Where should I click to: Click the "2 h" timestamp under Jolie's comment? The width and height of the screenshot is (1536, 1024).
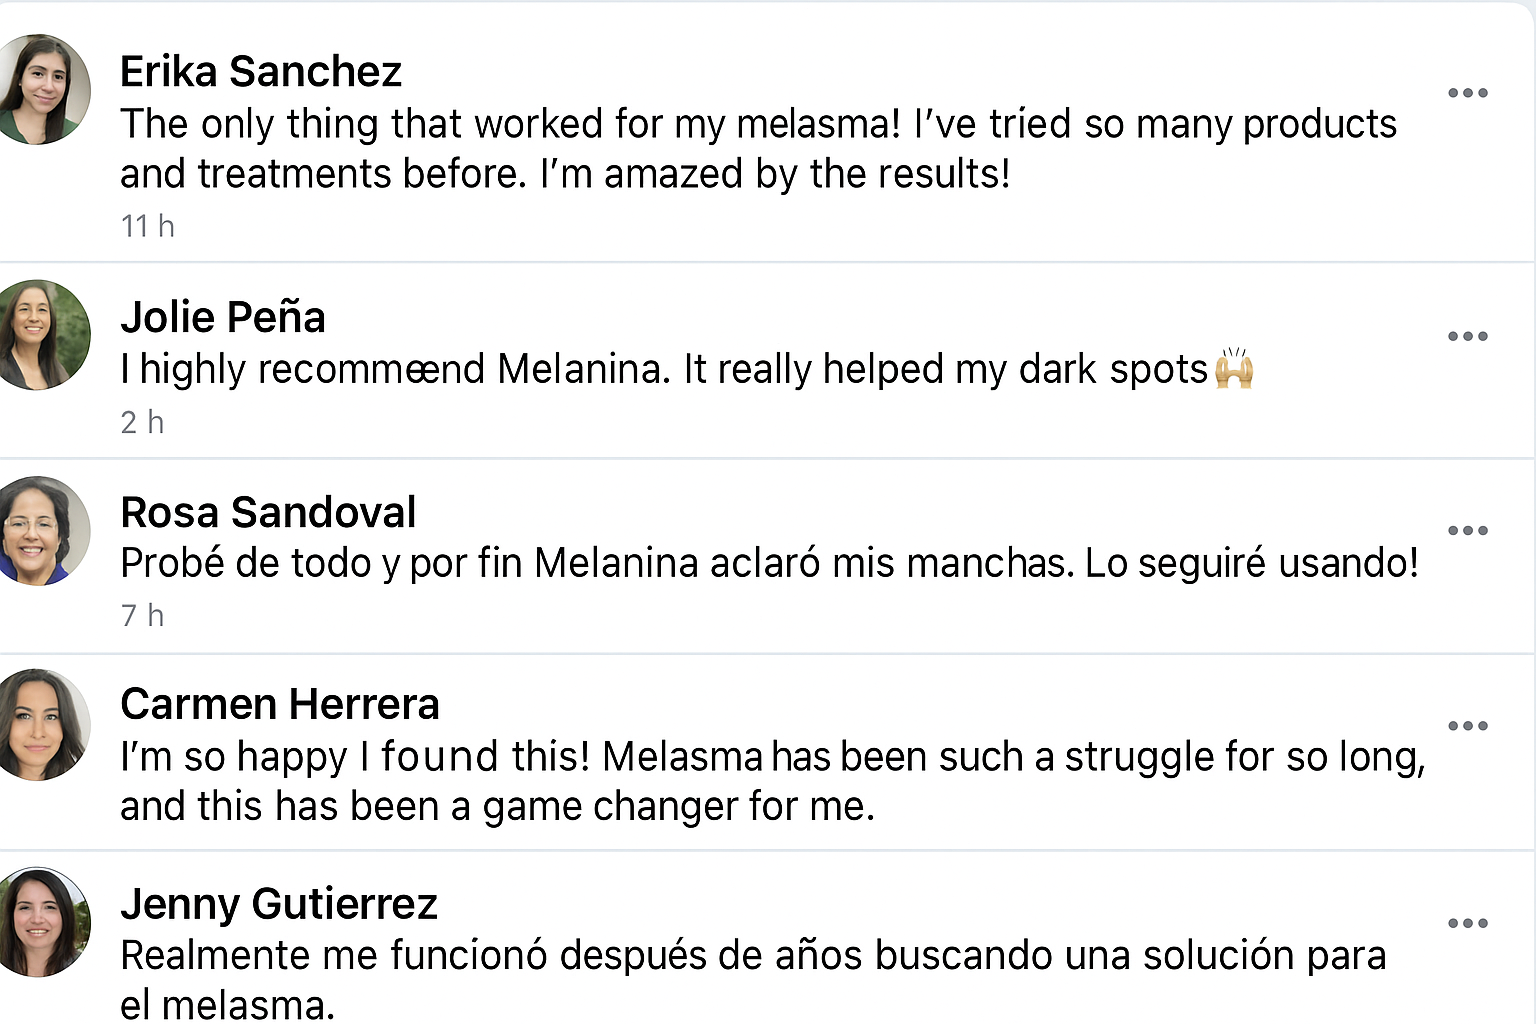142,423
